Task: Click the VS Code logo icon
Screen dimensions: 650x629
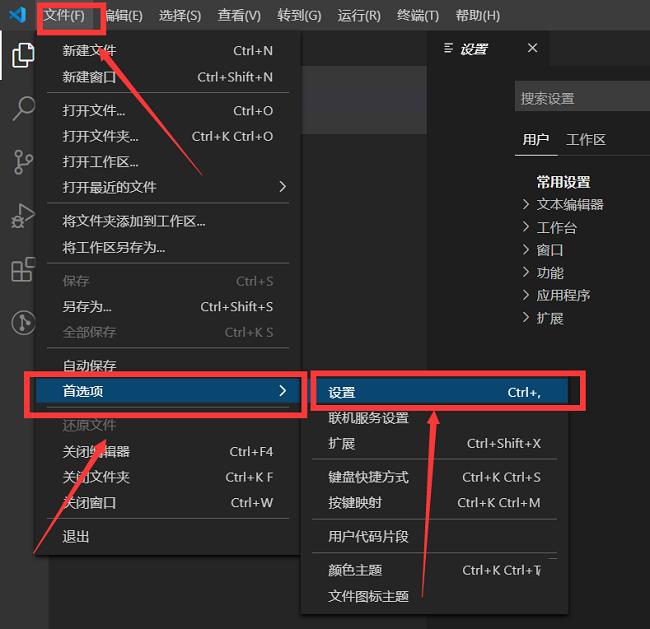Action: click(x=17, y=15)
